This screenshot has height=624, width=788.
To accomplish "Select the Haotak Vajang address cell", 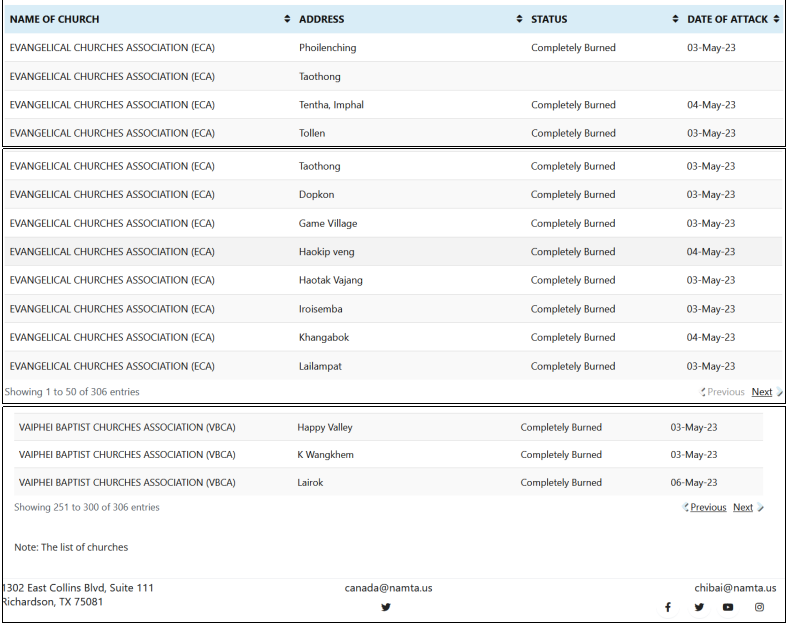I will [330, 280].
